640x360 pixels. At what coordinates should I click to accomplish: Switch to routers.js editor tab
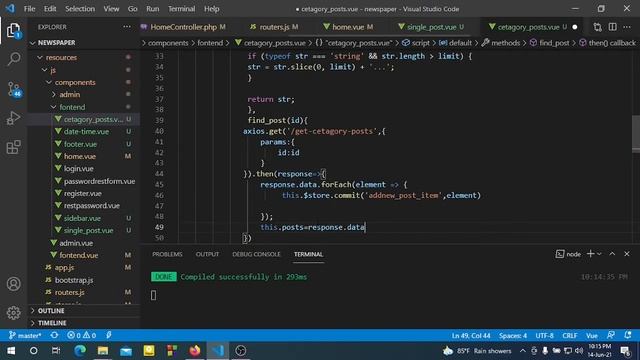pyautogui.click(x=274, y=27)
